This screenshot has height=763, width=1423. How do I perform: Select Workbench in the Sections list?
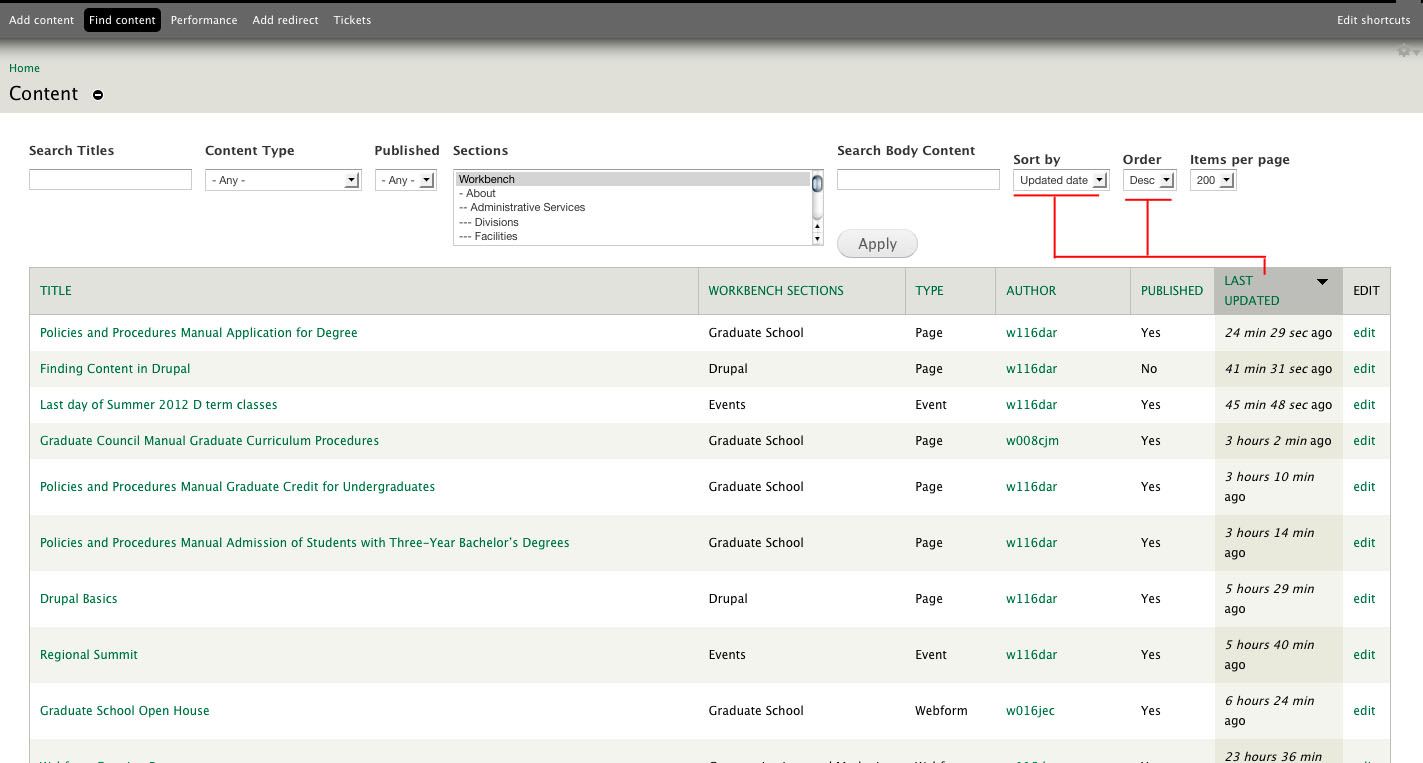click(487, 178)
